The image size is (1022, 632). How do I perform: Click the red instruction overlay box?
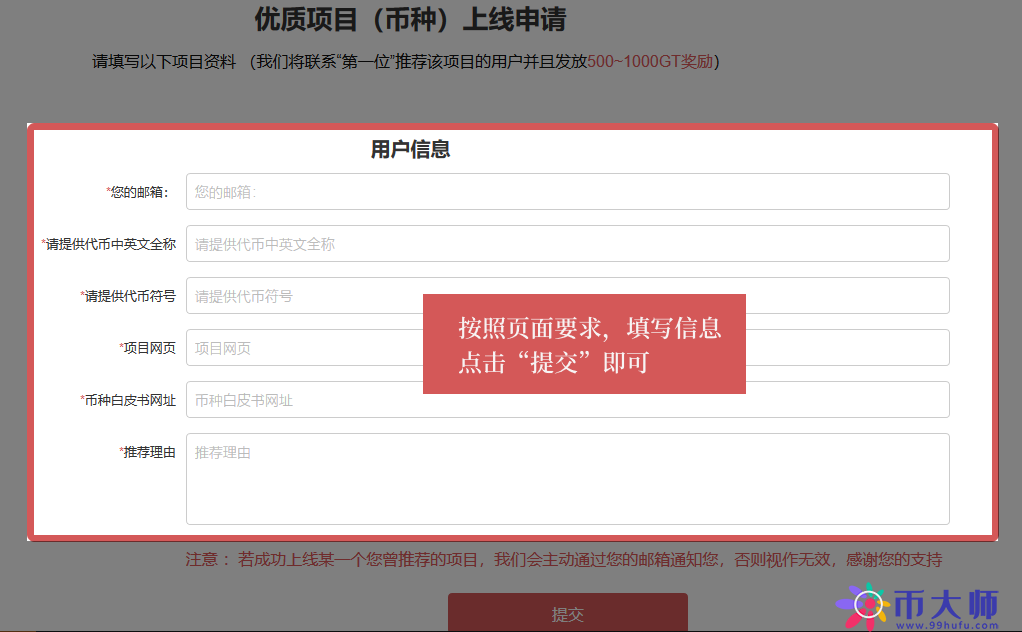585,343
